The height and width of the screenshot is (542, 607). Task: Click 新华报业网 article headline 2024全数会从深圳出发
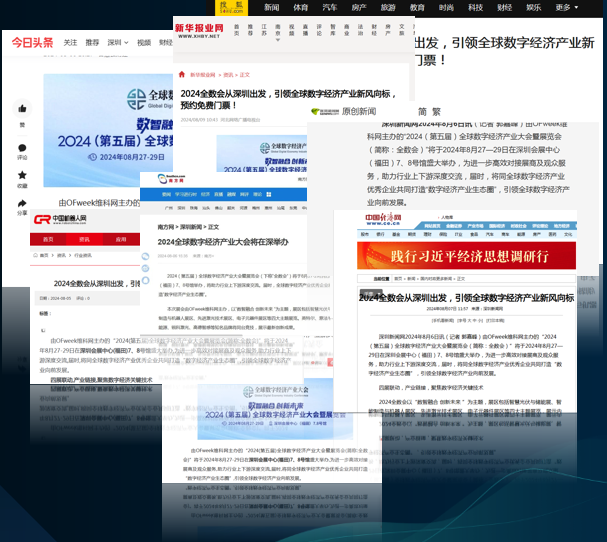pos(289,99)
